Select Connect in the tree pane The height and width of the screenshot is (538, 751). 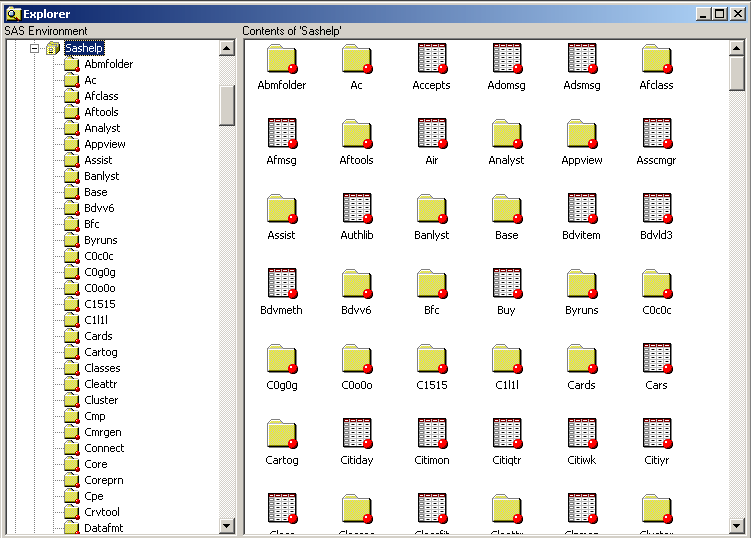[104, 448]
